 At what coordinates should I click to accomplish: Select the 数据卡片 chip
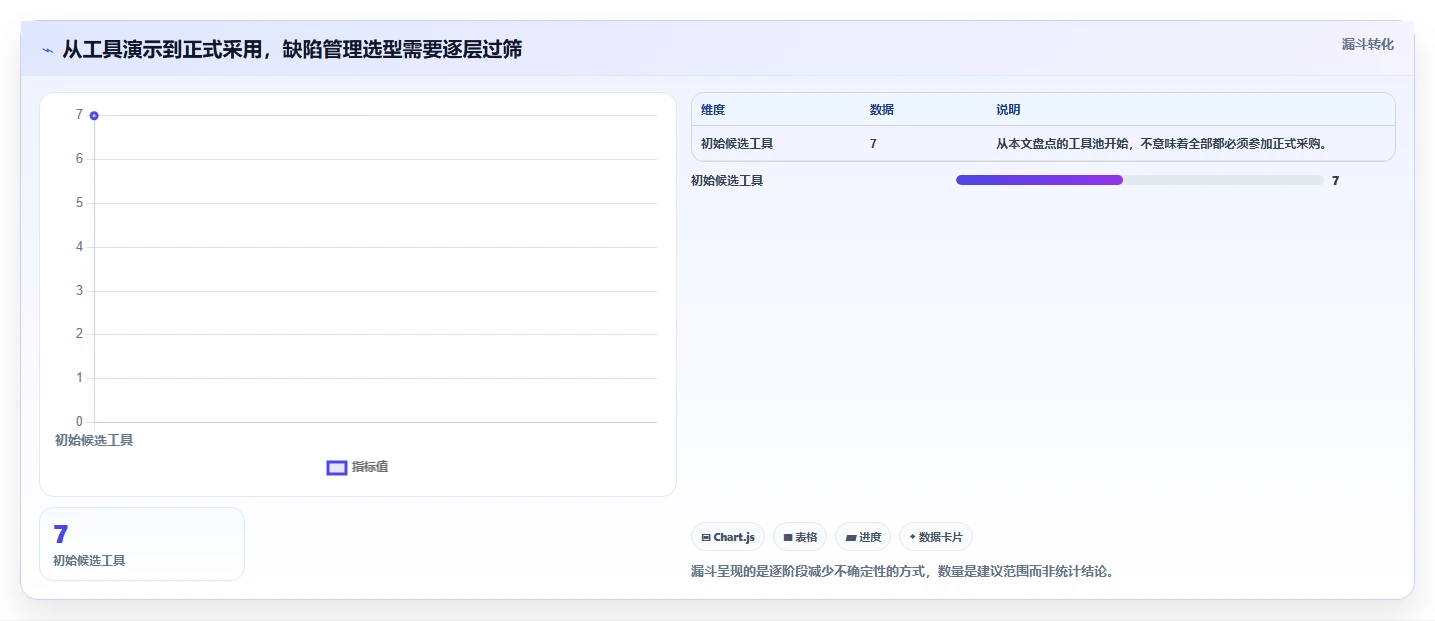tap(936, 537)
